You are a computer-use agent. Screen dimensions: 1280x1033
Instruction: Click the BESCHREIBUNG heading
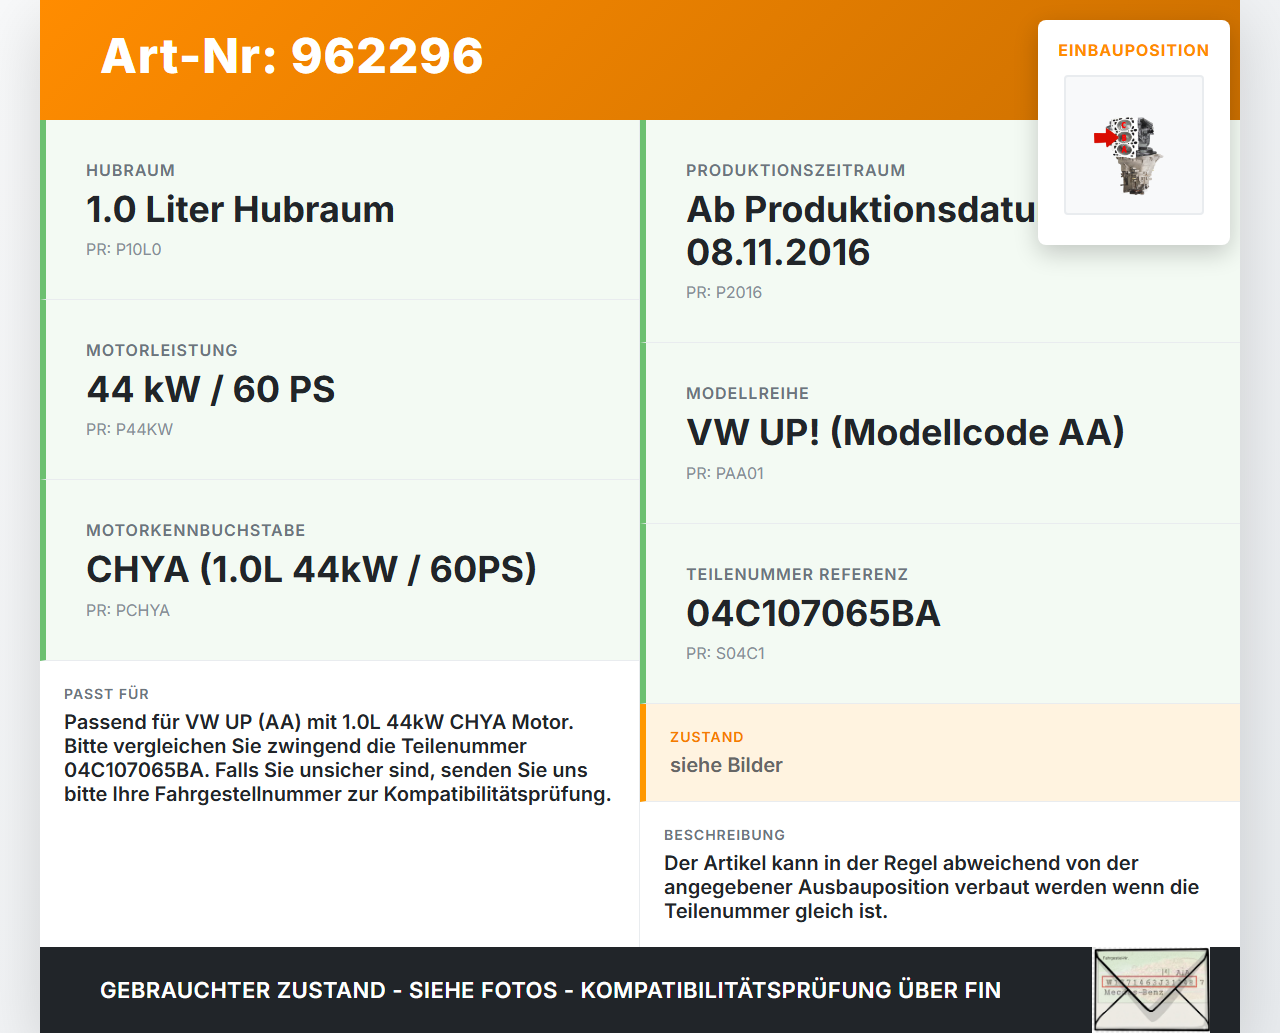click(724, 835)
